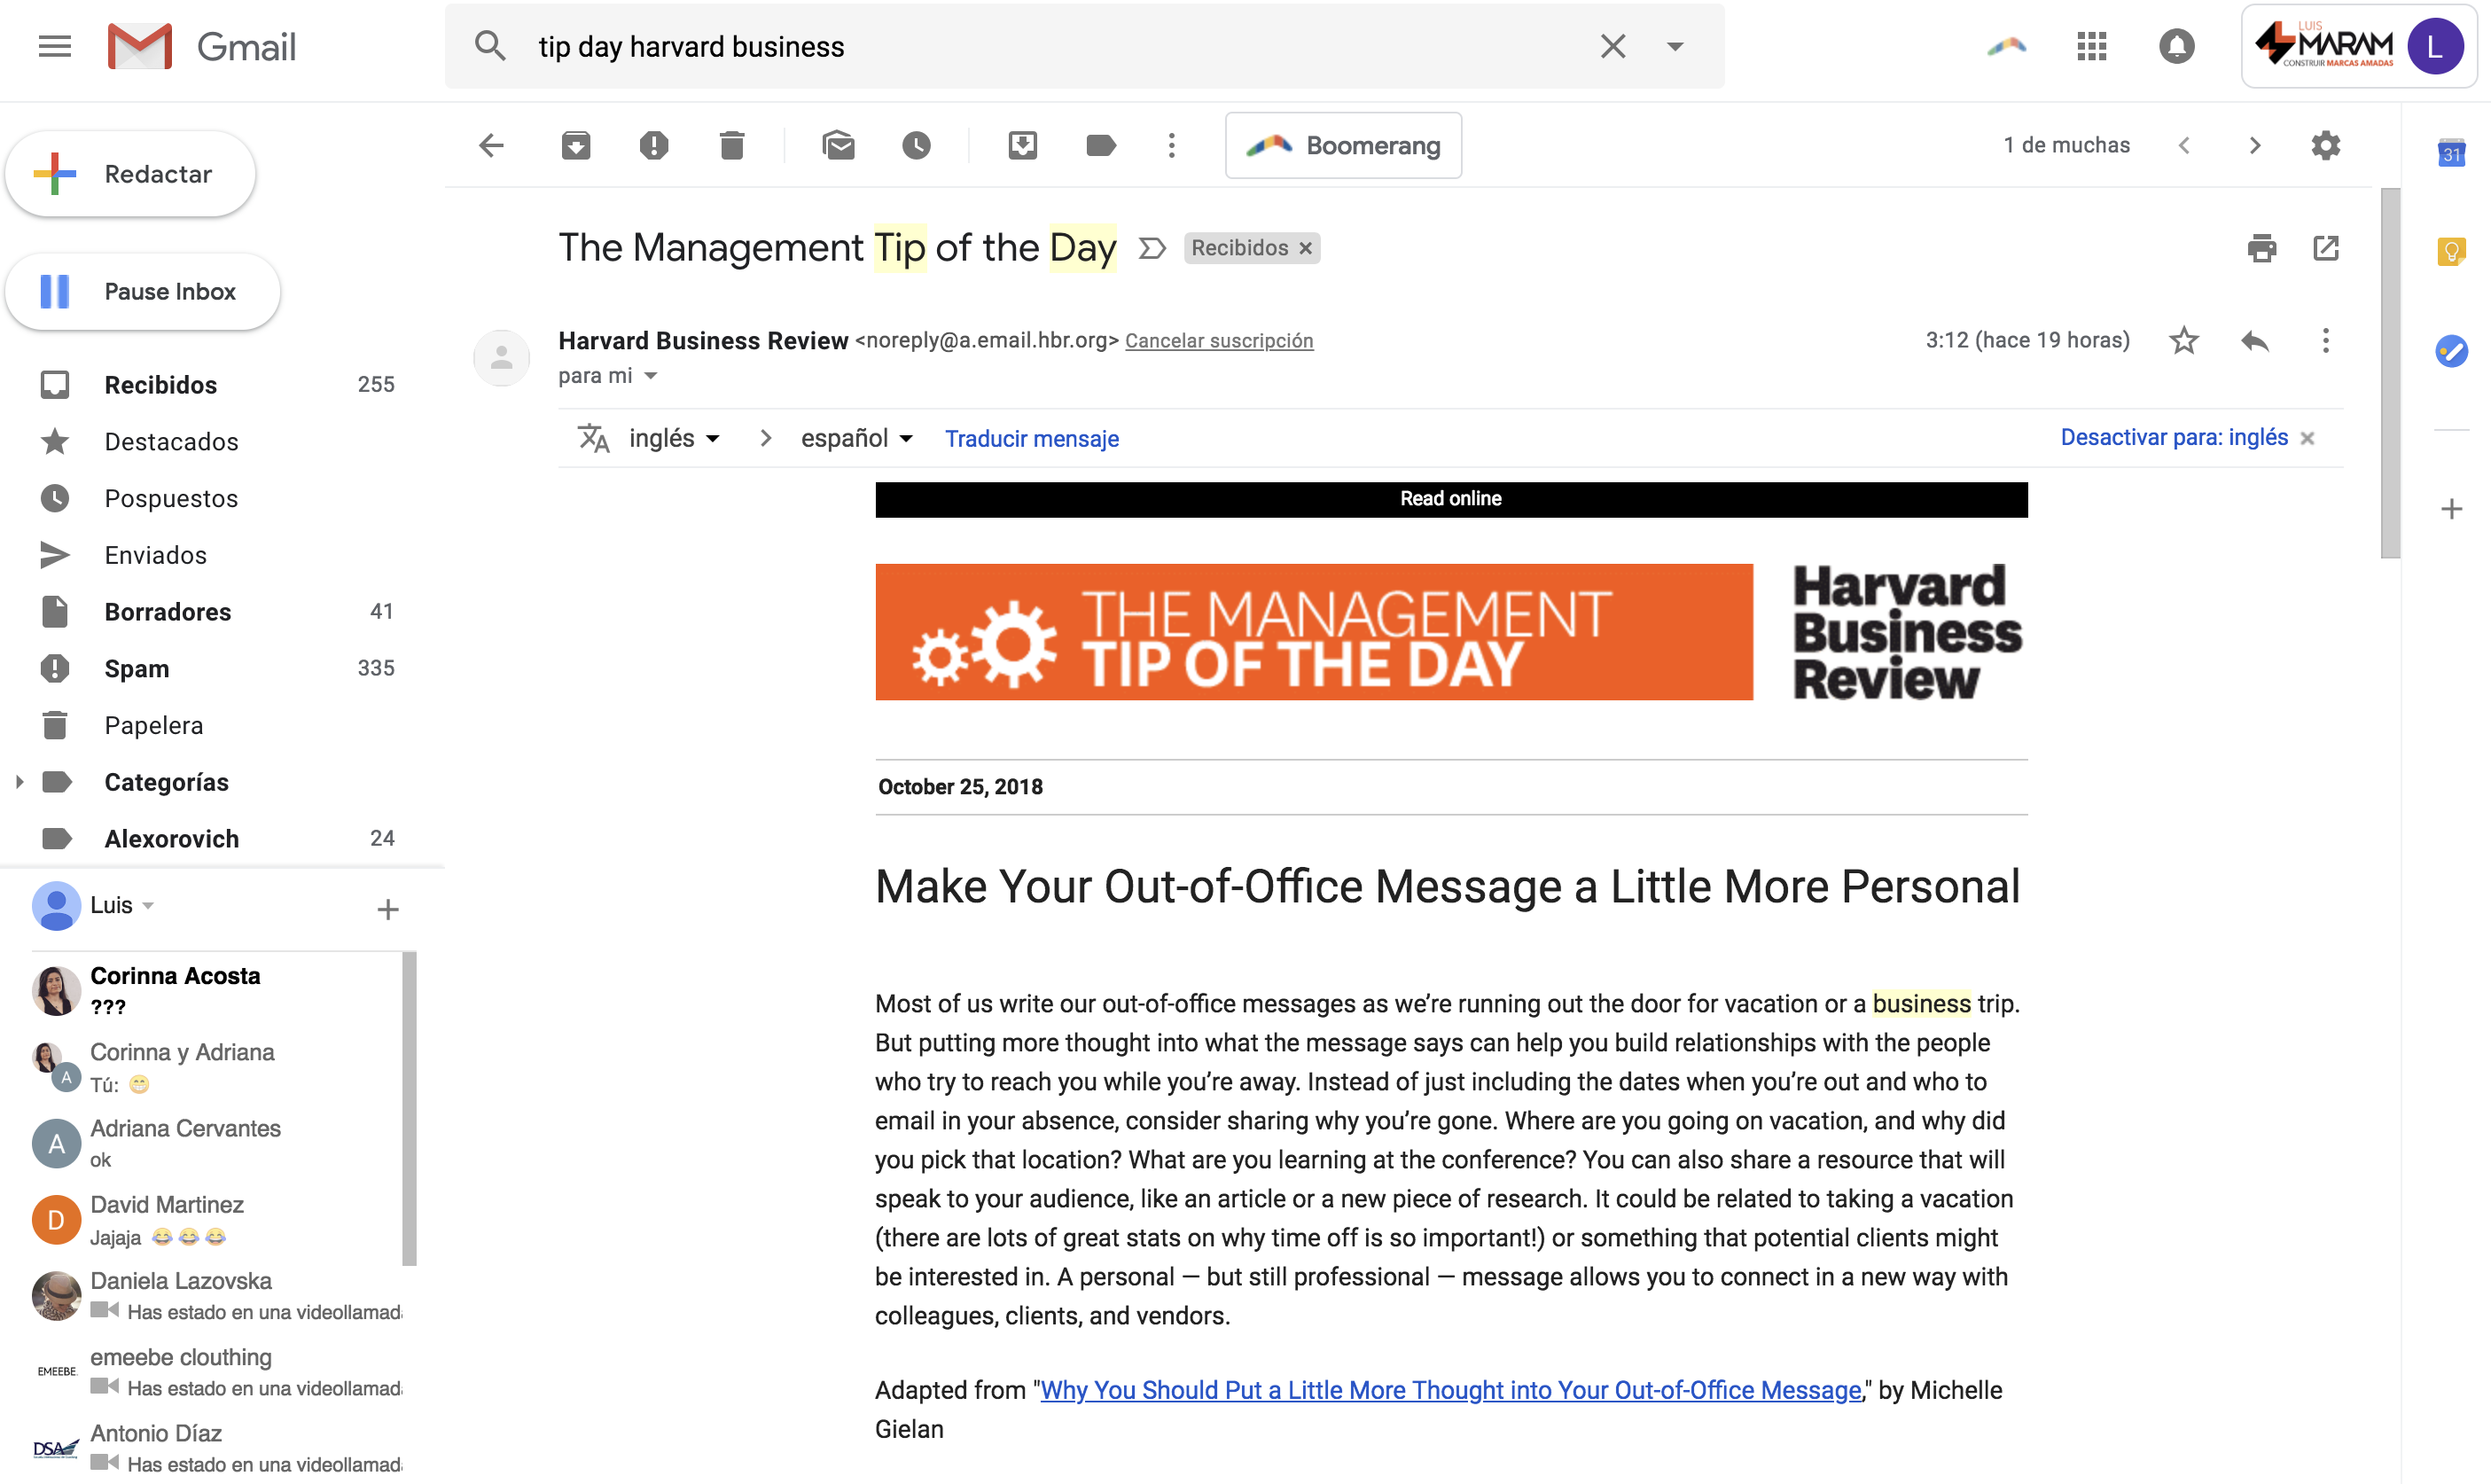Print the Harvard Business Review email
The width and height of the screenshot is (2491, 1484).
2263,248
